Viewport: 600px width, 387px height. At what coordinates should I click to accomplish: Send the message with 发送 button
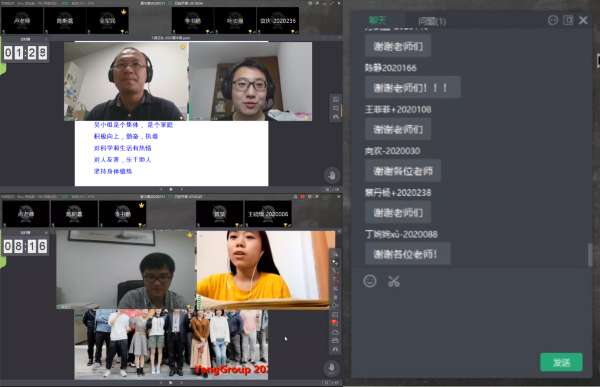coord(561,362)
